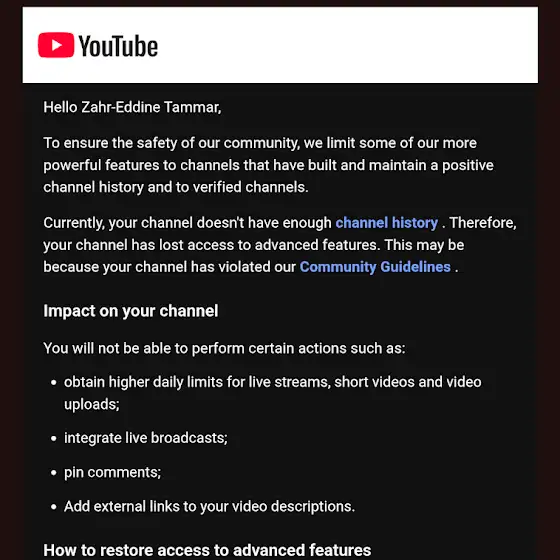Click the integrate live broadcasts list item
Image resolution: width=560 pixels, height=560 pixels.
tap(146, 438)
